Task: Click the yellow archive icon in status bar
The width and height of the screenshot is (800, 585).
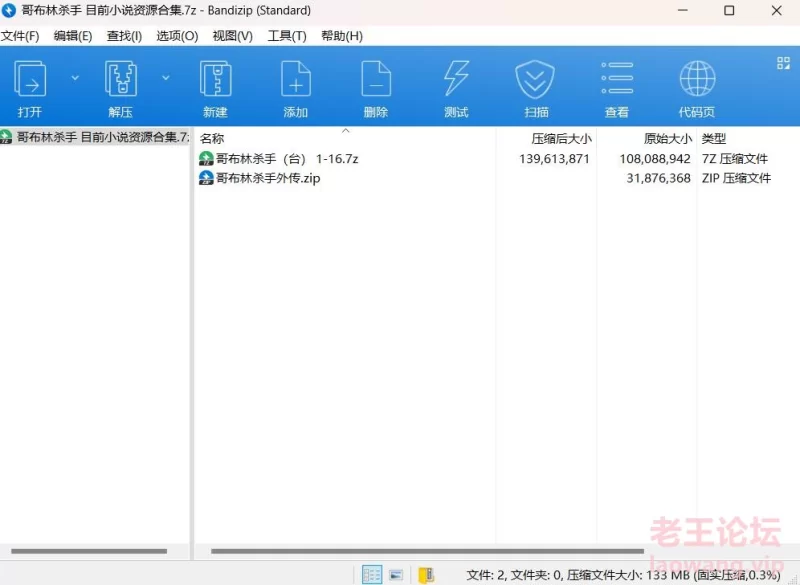Action: 426,575
